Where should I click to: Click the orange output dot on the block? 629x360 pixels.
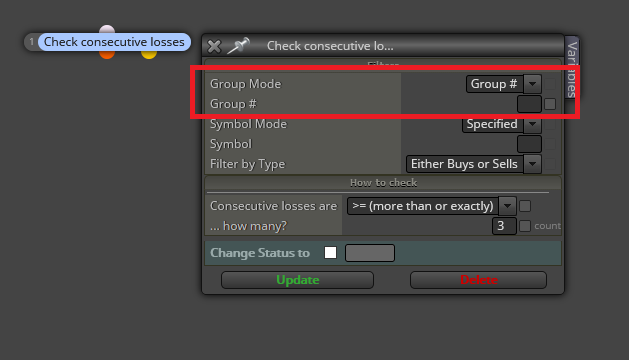tap(107, 55)
